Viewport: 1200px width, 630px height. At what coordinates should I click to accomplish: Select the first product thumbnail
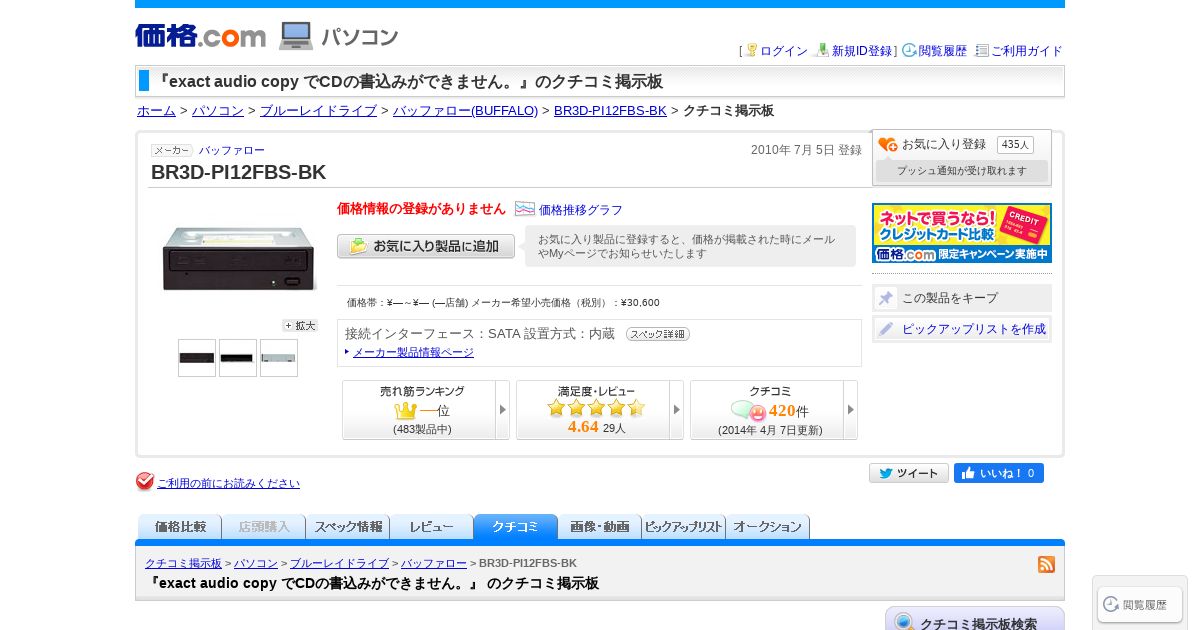tap(197, 358)
